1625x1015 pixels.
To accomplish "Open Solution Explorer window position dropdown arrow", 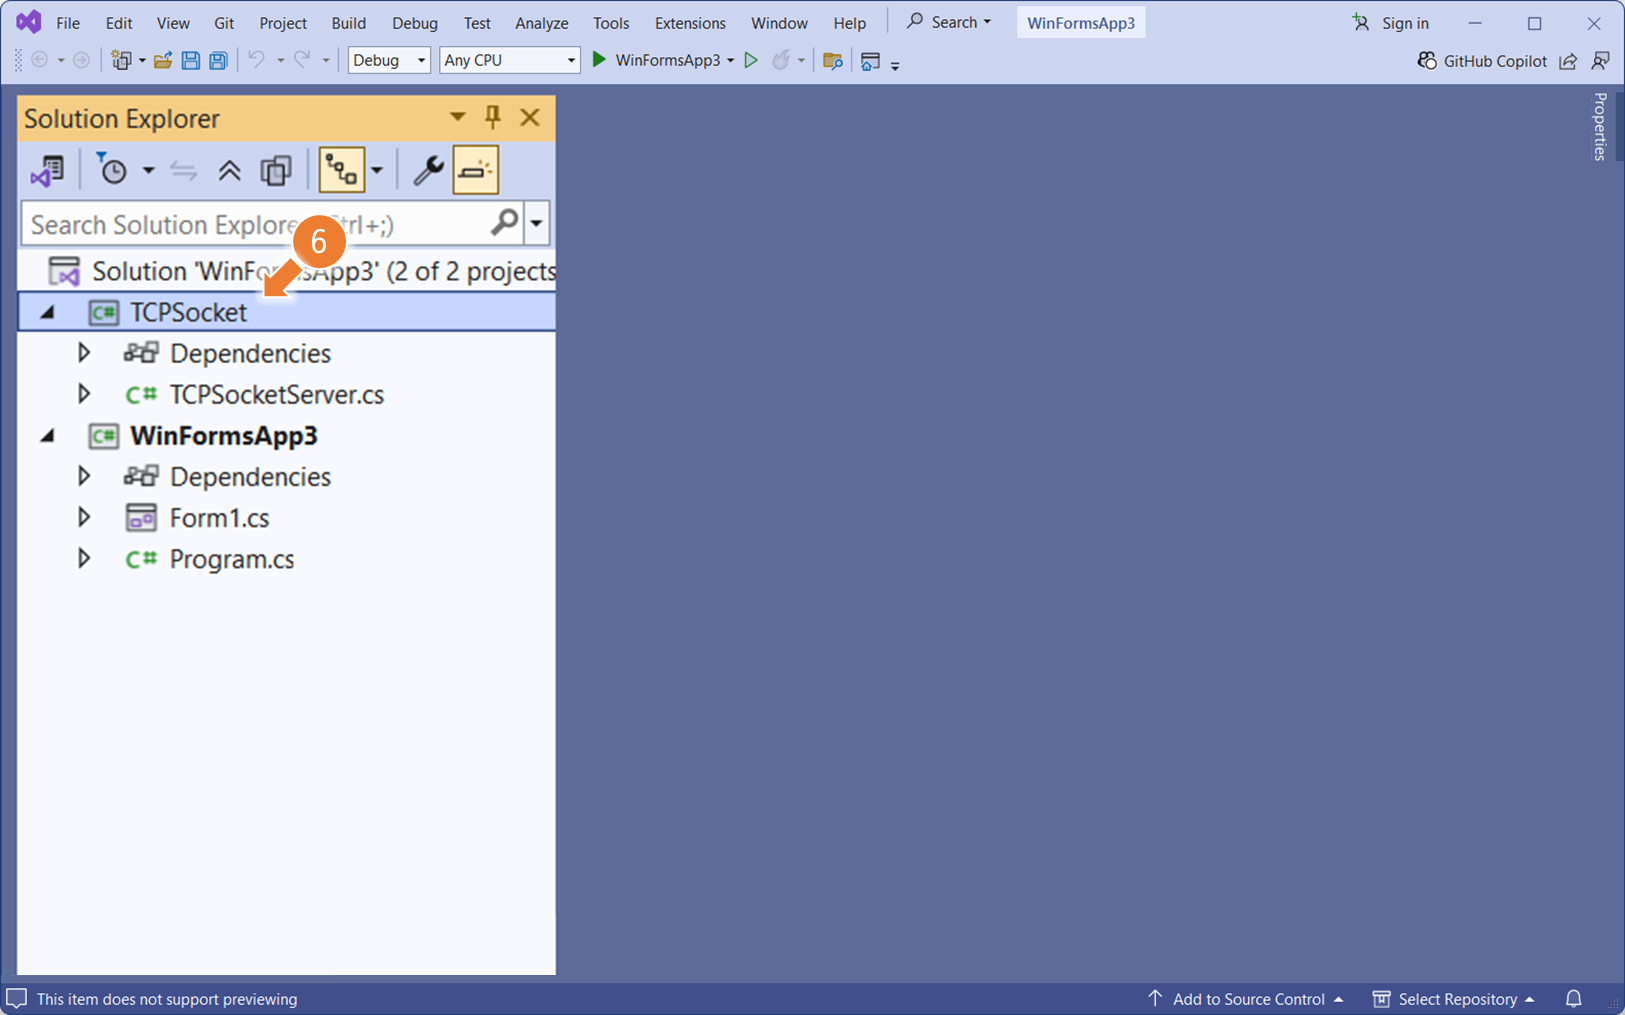I will [x=457, y=117].
